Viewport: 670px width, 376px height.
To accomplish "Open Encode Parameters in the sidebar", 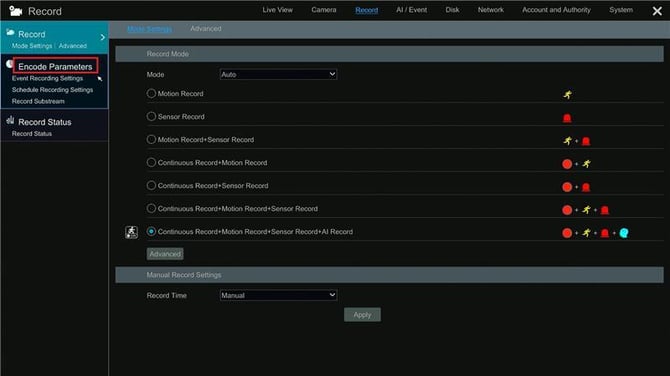I will [55, 67].
